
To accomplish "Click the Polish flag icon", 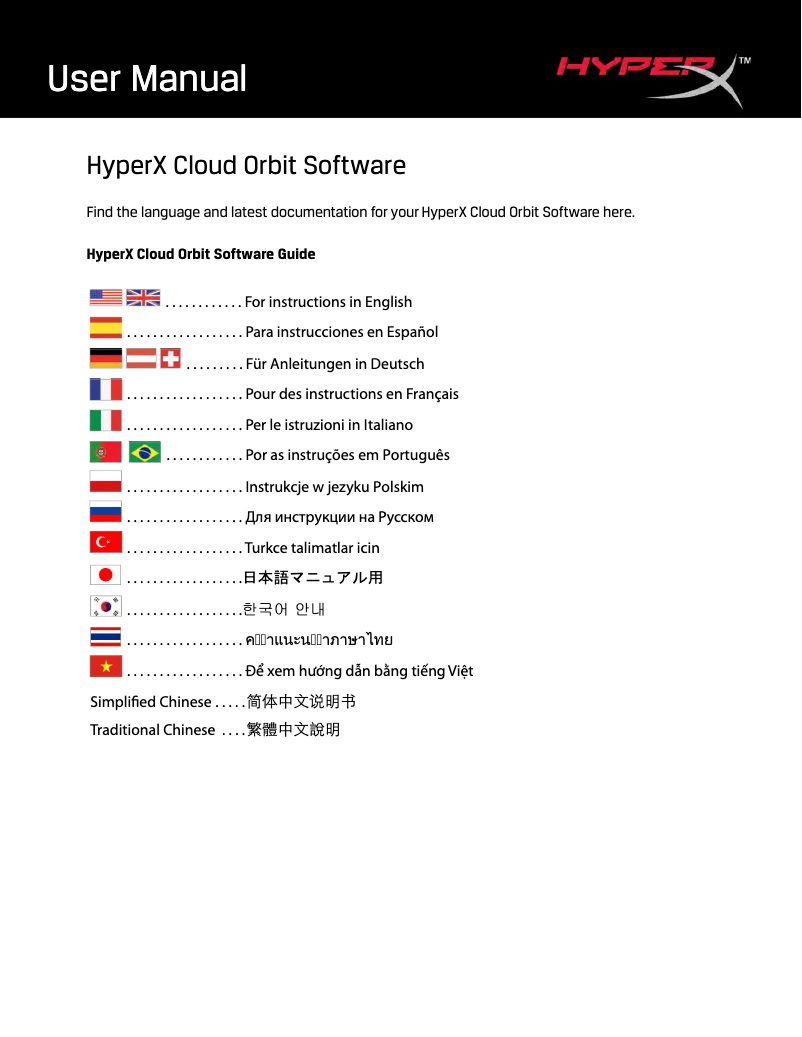I will click(x=105, y=480).
